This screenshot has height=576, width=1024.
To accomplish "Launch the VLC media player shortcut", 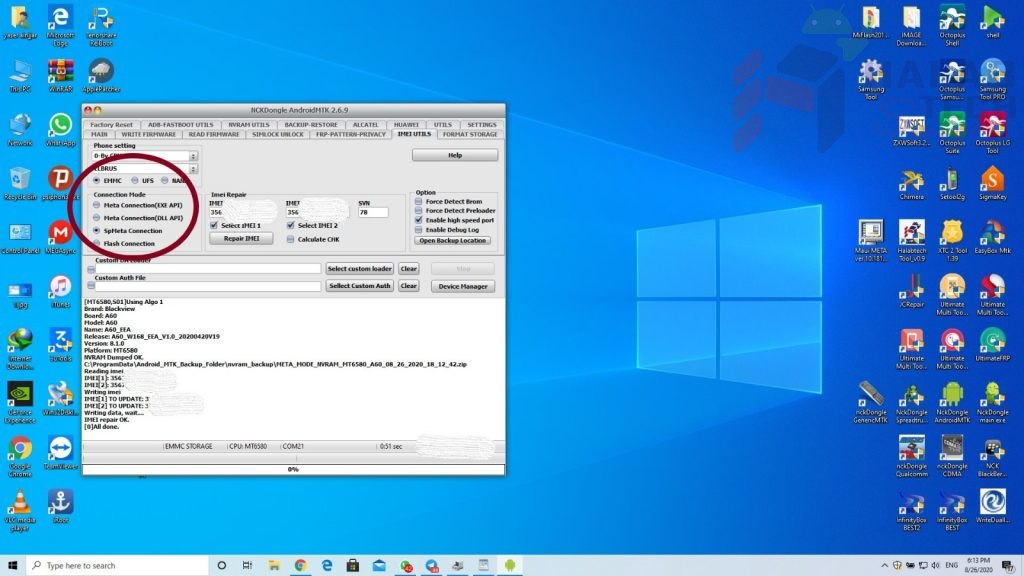I will [x=20, y=510].
